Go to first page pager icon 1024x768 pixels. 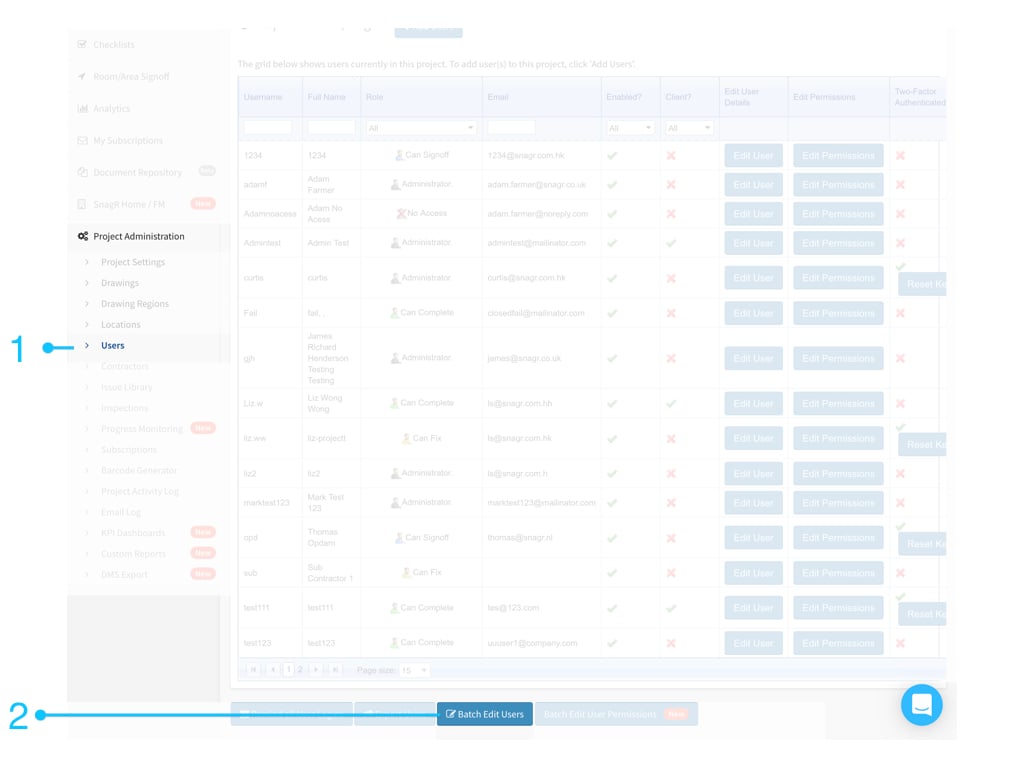tap(253, 669)
